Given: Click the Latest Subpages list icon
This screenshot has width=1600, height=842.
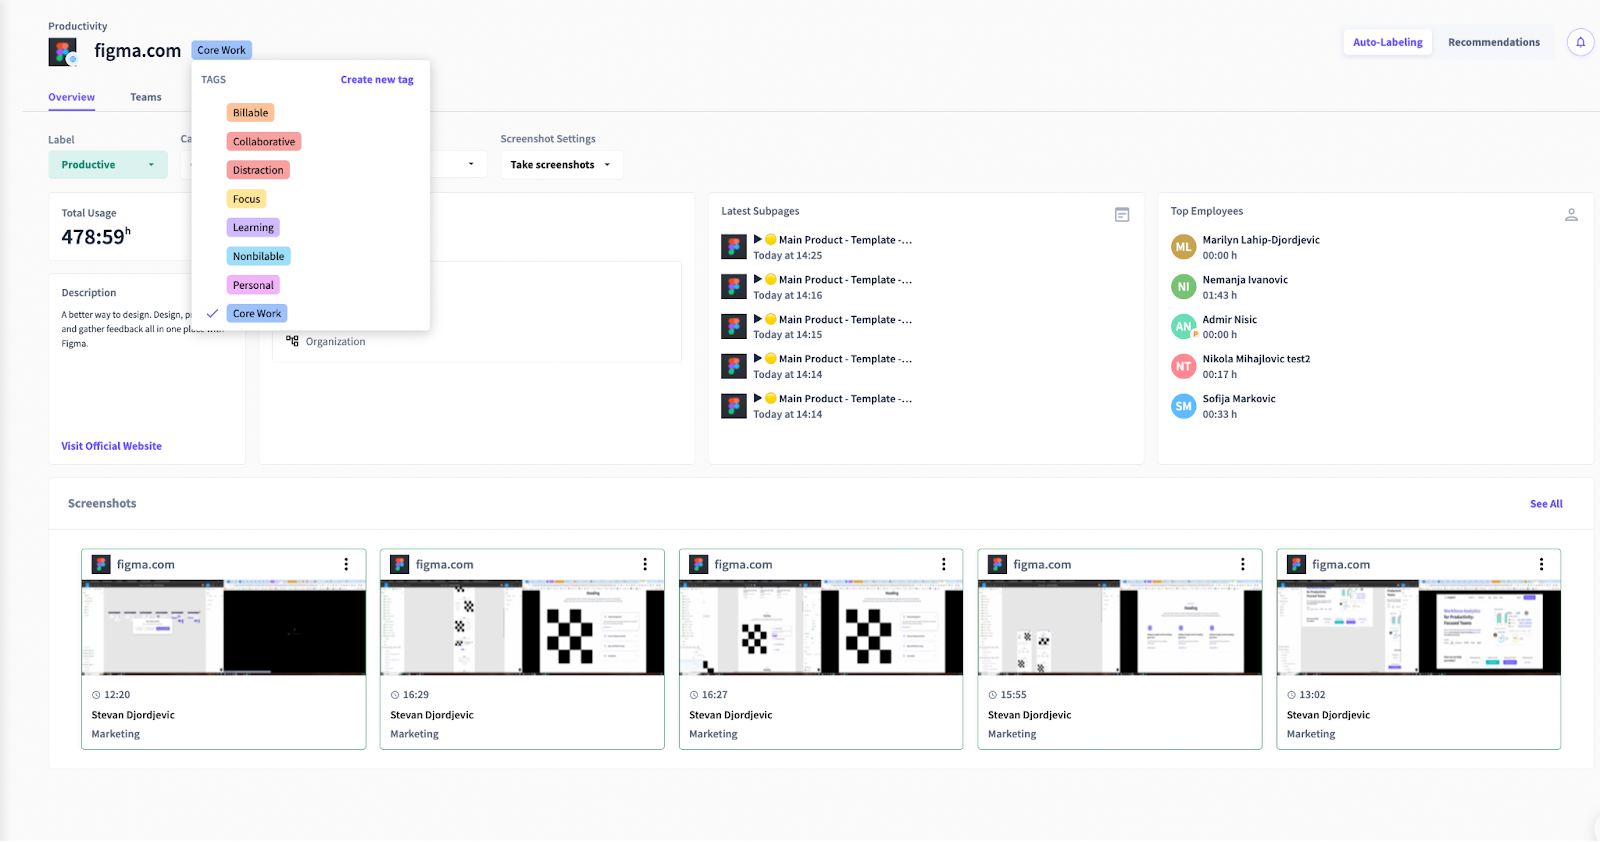Looking at the screenshot, I should click(1122, 215).
